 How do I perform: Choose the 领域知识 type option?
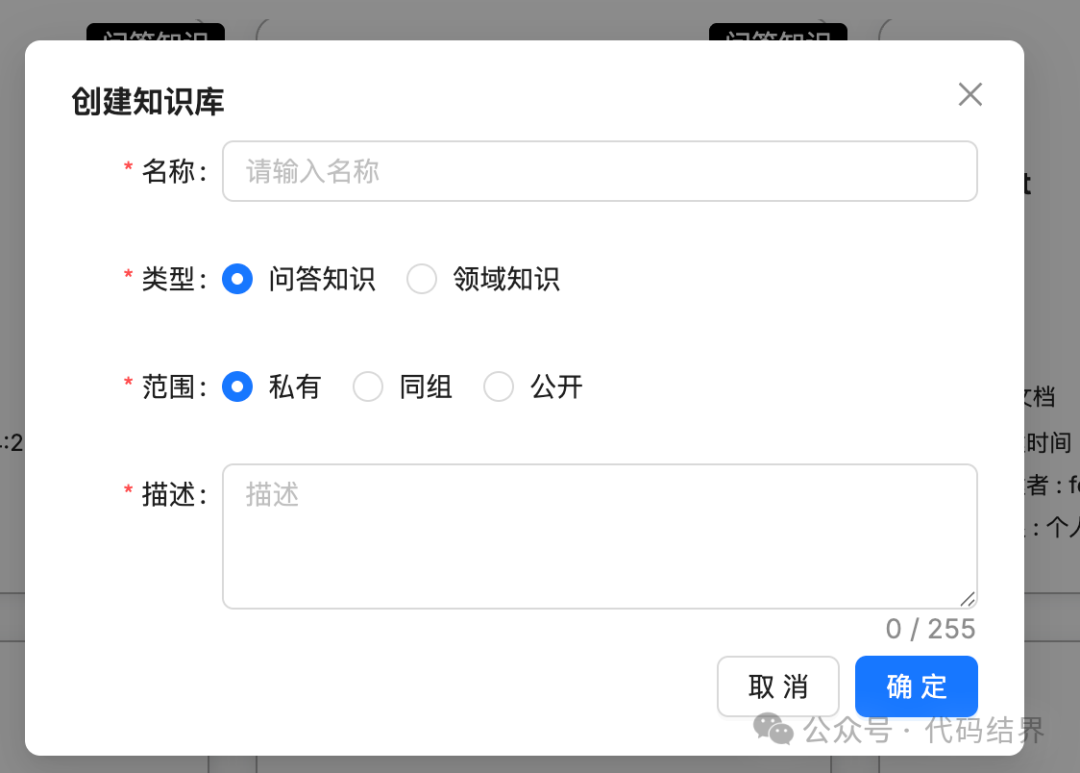(422, 279)
